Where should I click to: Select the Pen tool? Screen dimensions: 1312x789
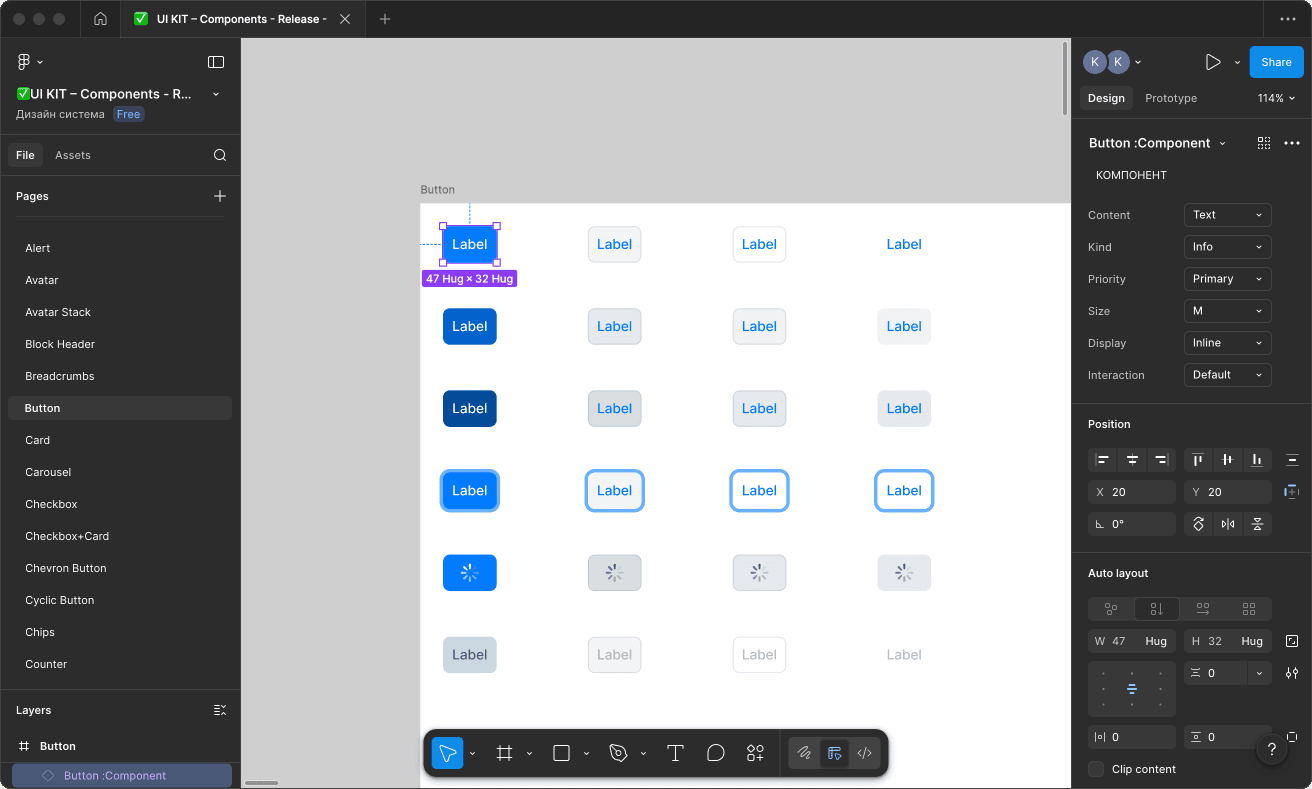pos(618,753)
